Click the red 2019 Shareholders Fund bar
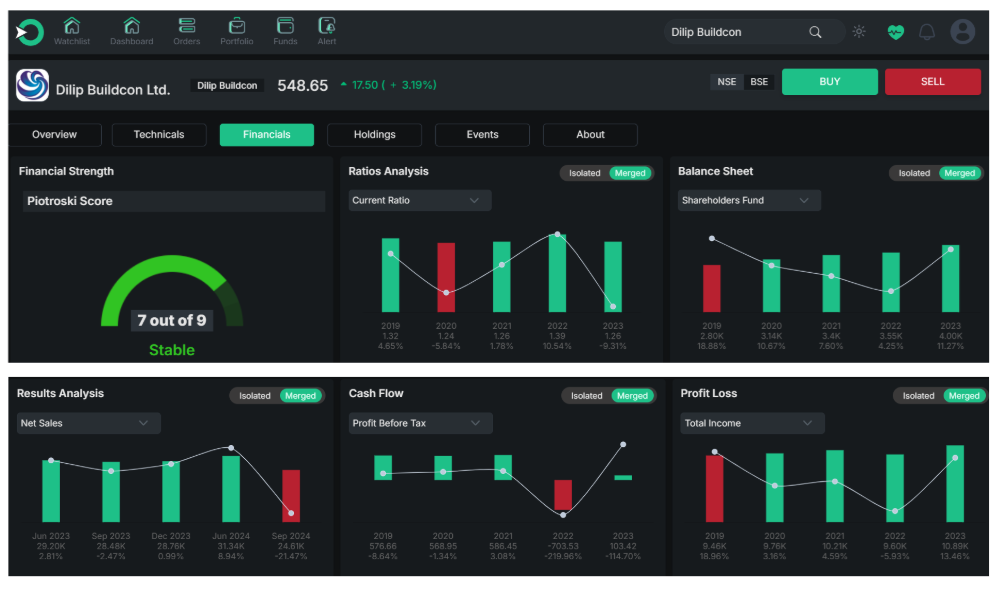Screen dimensions: 1002x589 coord(711,289)
